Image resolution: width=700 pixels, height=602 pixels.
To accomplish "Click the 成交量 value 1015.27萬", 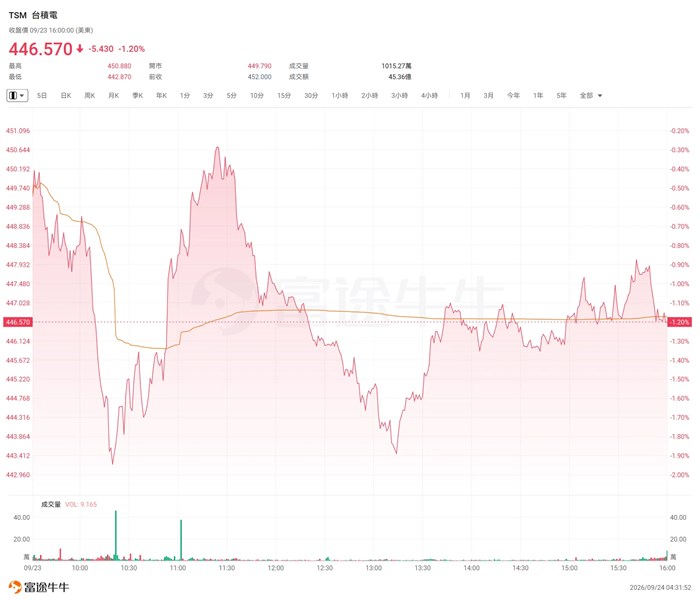I will 396,66.
